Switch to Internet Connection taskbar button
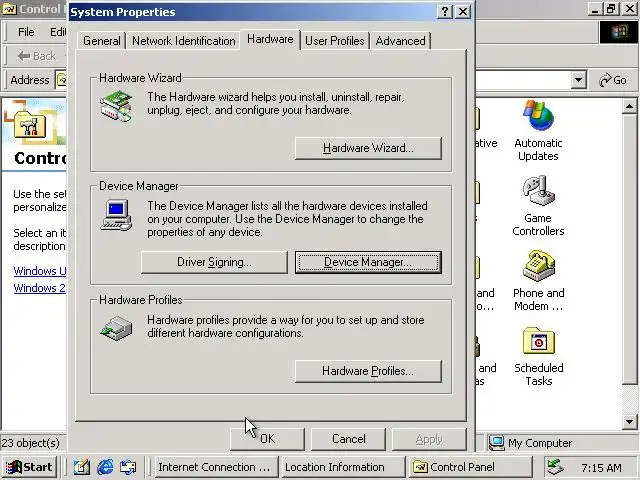Viewport: 640px width, 480px height. [216, 467]
